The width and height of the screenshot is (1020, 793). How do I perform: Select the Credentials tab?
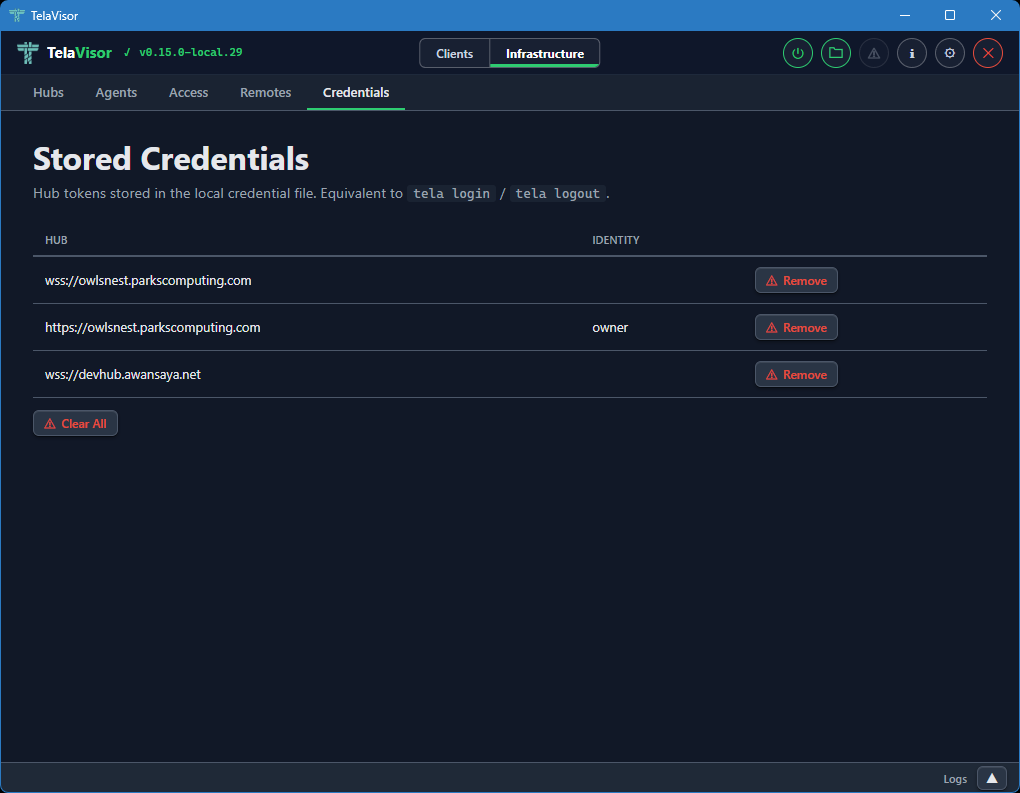coord(356,92)
